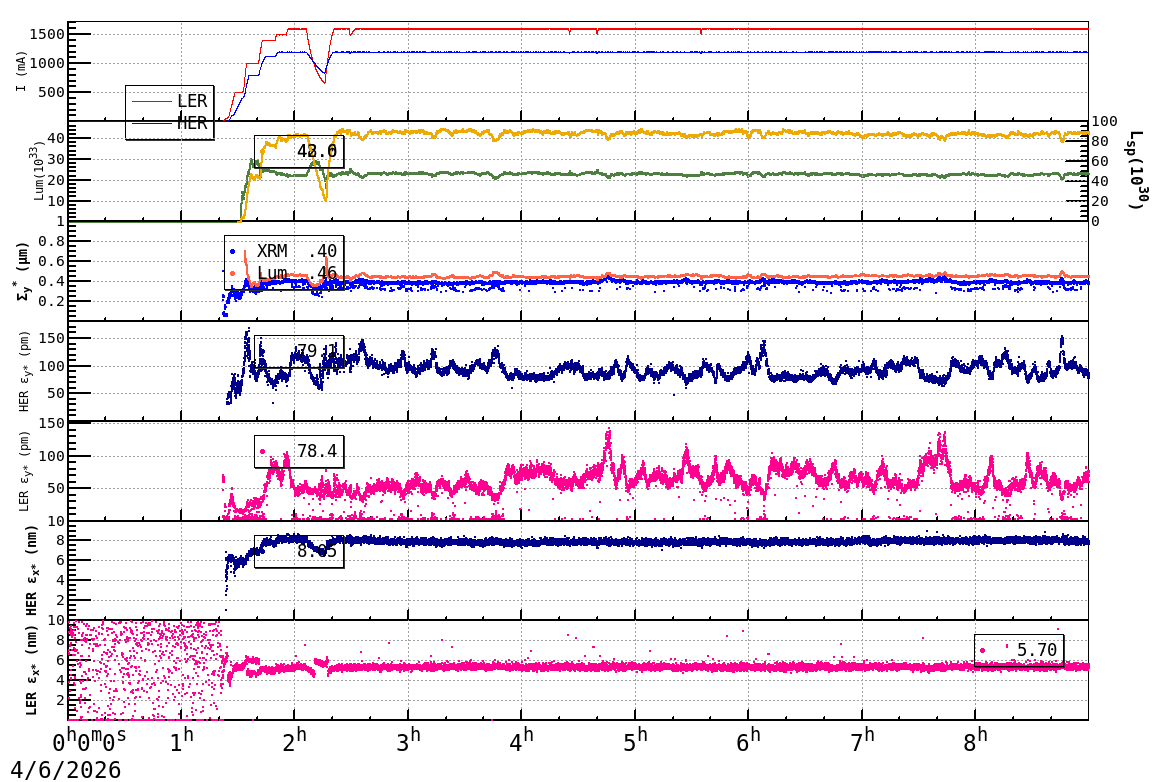Select the XRM legend blue marker

pyautogui.click(x=232, y=252)
